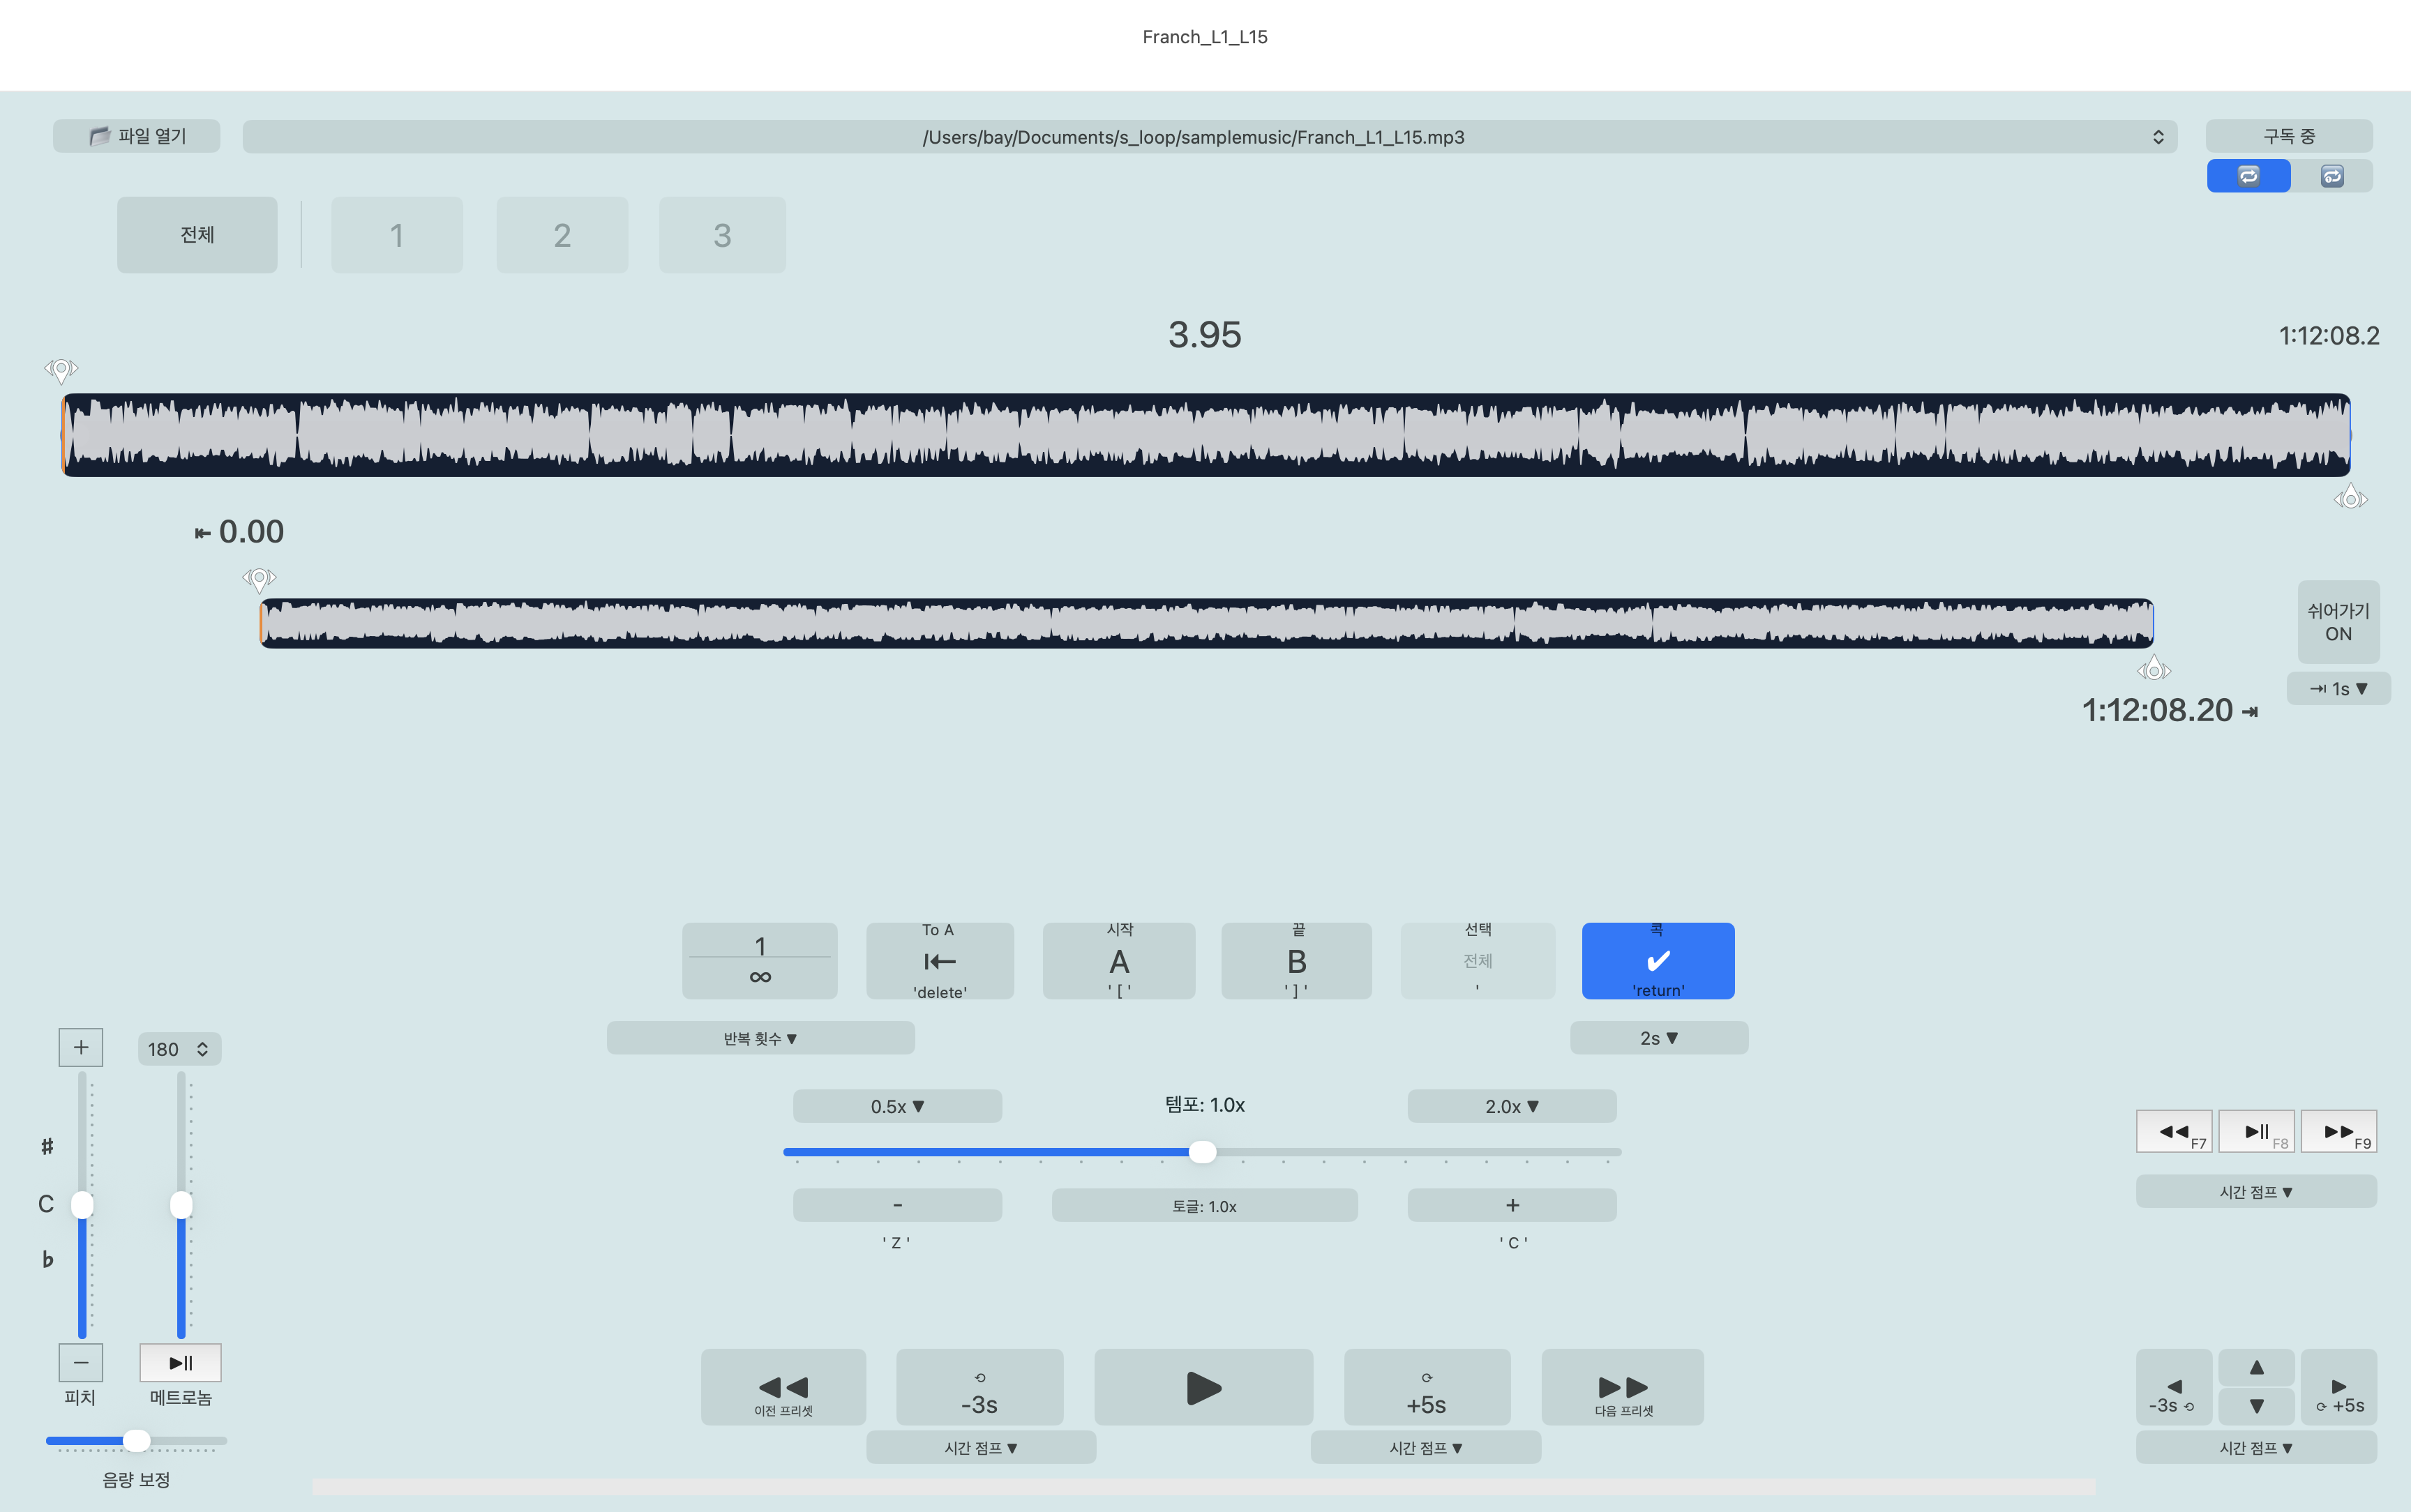Skip to next preset with fast-forward icon
The image size is (2411, 1512).
click(1623, 1387)
